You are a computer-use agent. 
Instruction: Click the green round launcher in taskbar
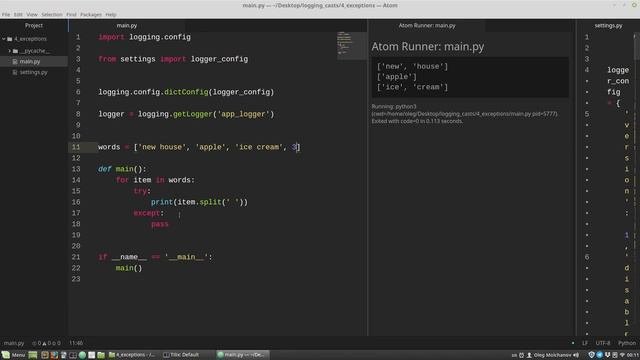82,355
